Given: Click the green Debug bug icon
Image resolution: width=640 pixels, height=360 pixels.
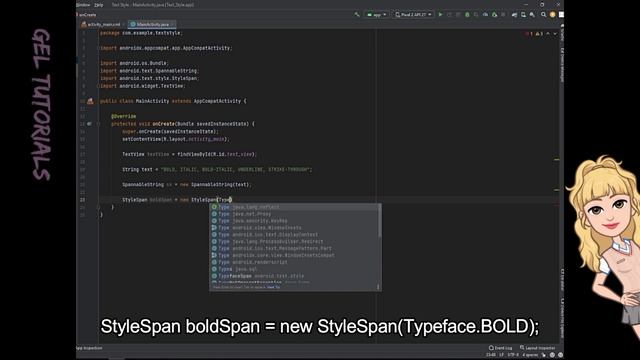Looking at the screenshot, I should tap(467, 15).
